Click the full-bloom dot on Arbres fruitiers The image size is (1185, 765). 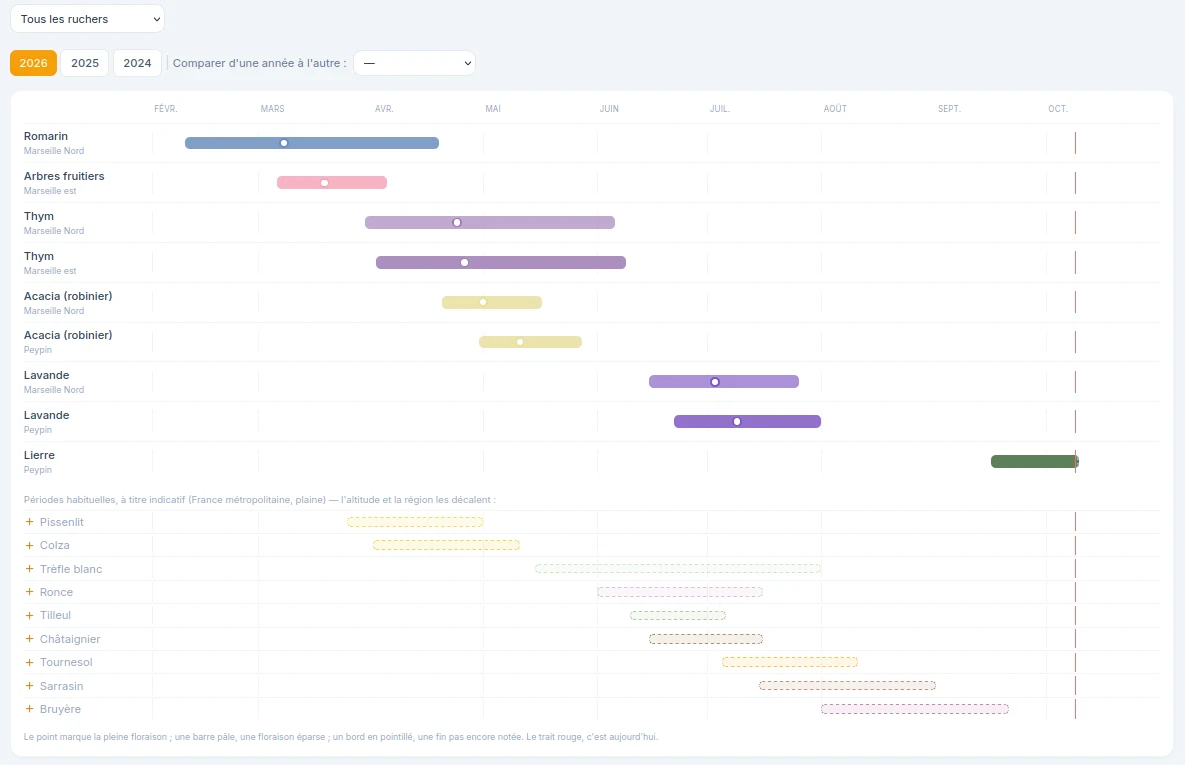point(324,183)
